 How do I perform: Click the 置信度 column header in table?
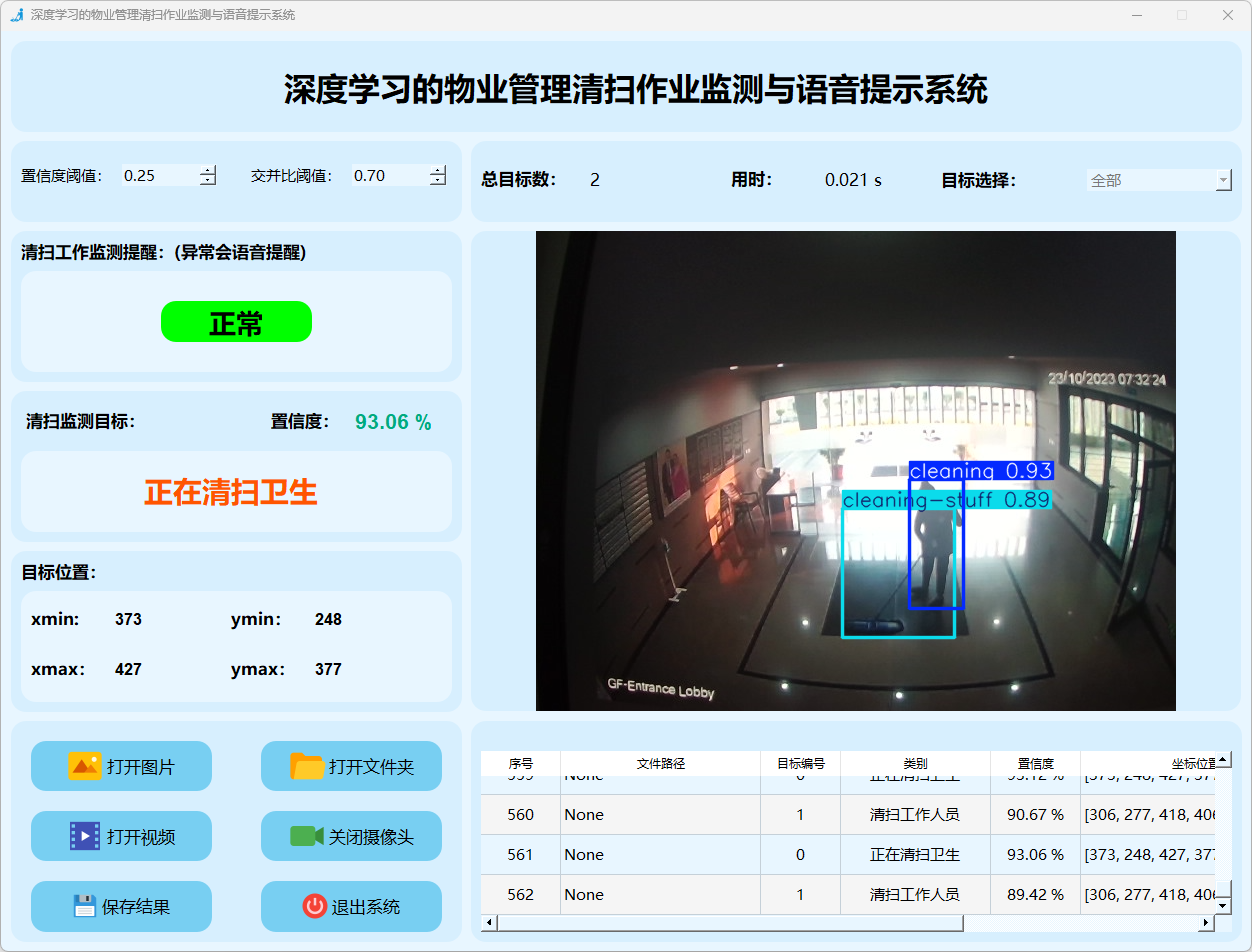pos(1034,763)
